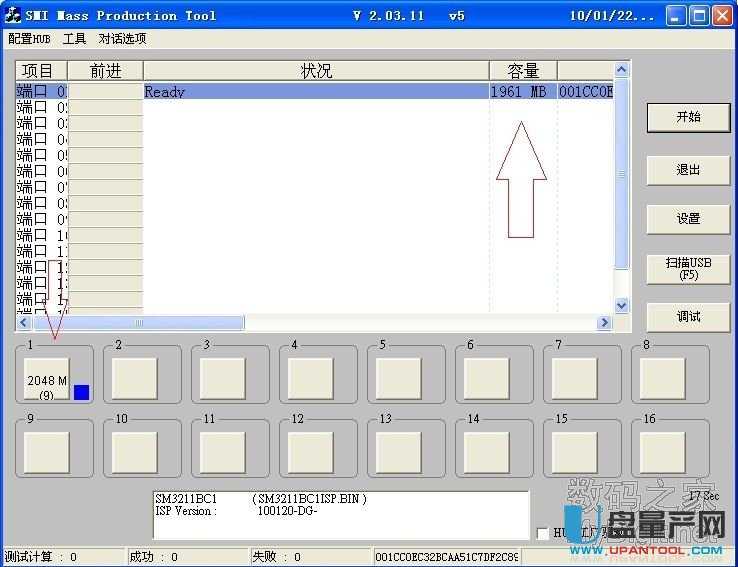The height and width of the screenshot is (567, 738).
Task: Click port slot 1 showing 2048 M
Action: pos(47,380)
